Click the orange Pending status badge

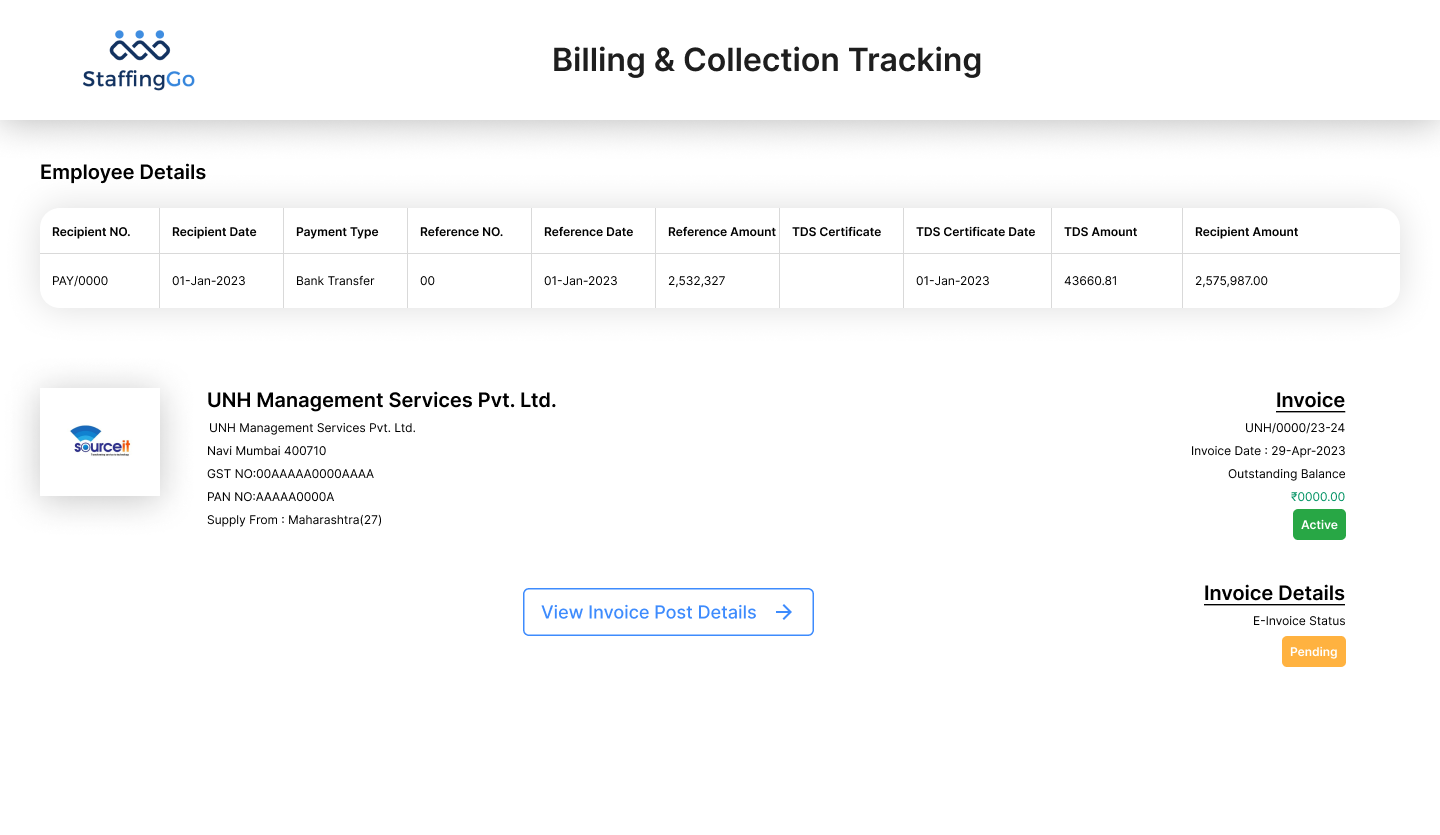click(1313, 652)
